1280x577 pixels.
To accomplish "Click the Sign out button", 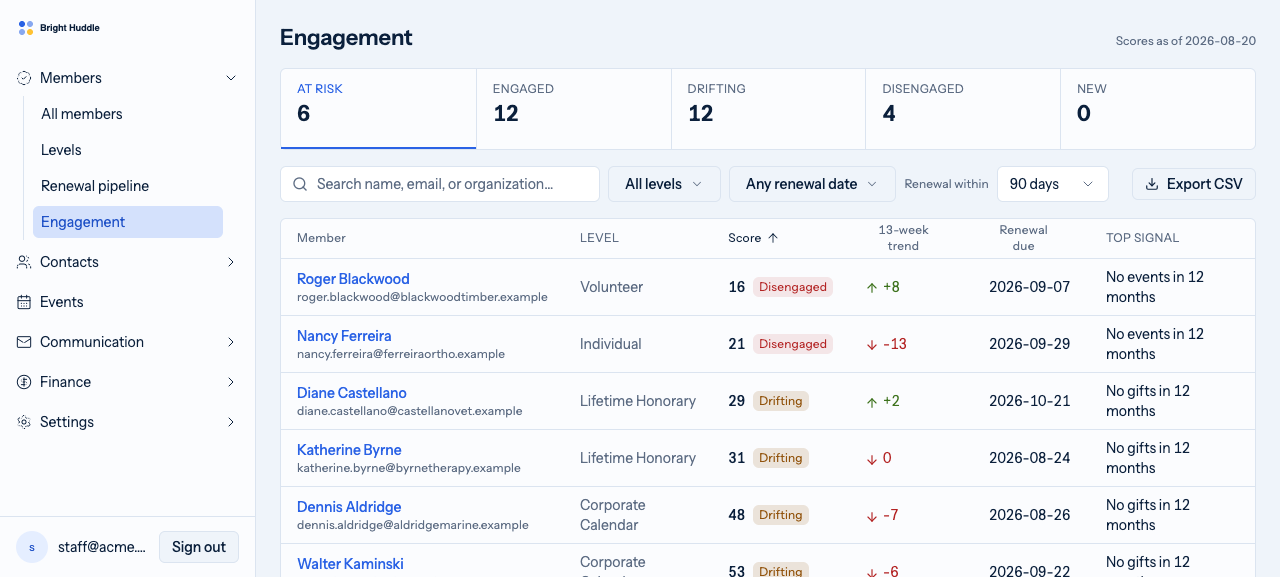I will 199,547.
